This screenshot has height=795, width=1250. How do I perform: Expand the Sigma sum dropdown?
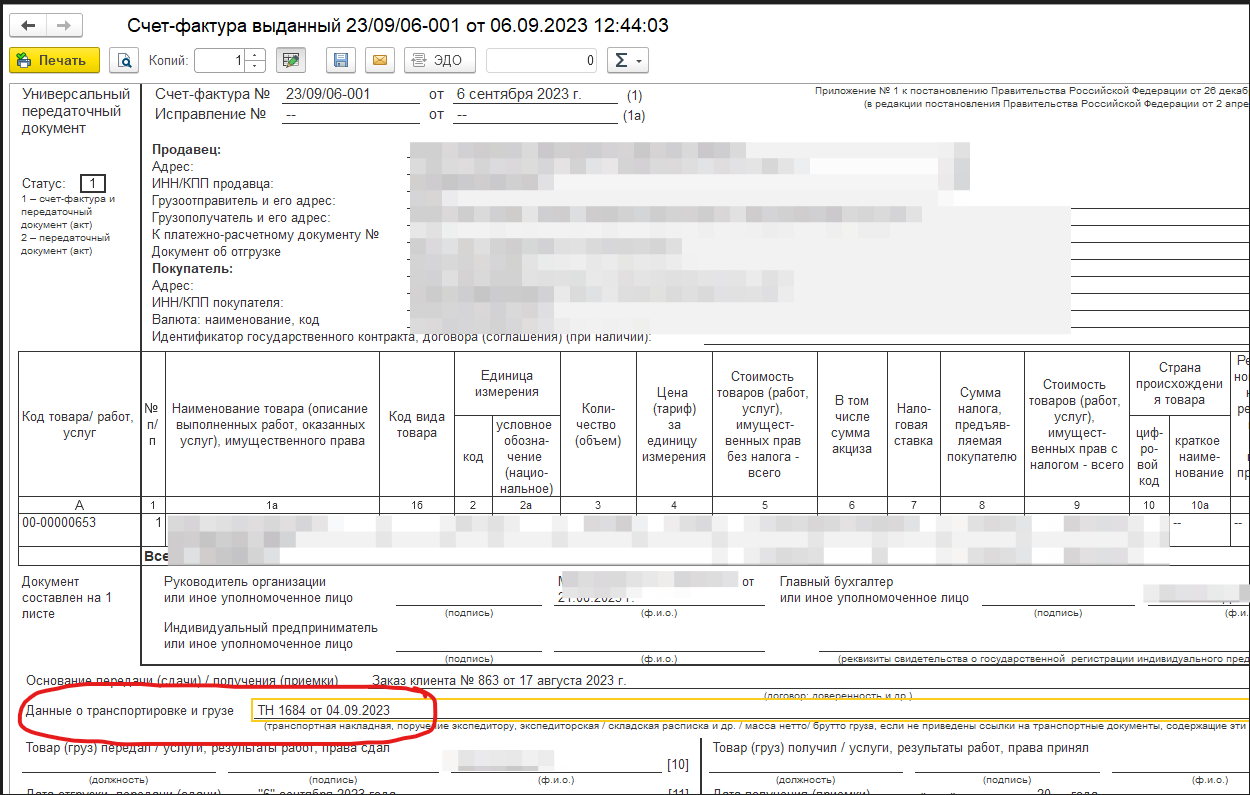pyautogui.click(x=629, y=61)
